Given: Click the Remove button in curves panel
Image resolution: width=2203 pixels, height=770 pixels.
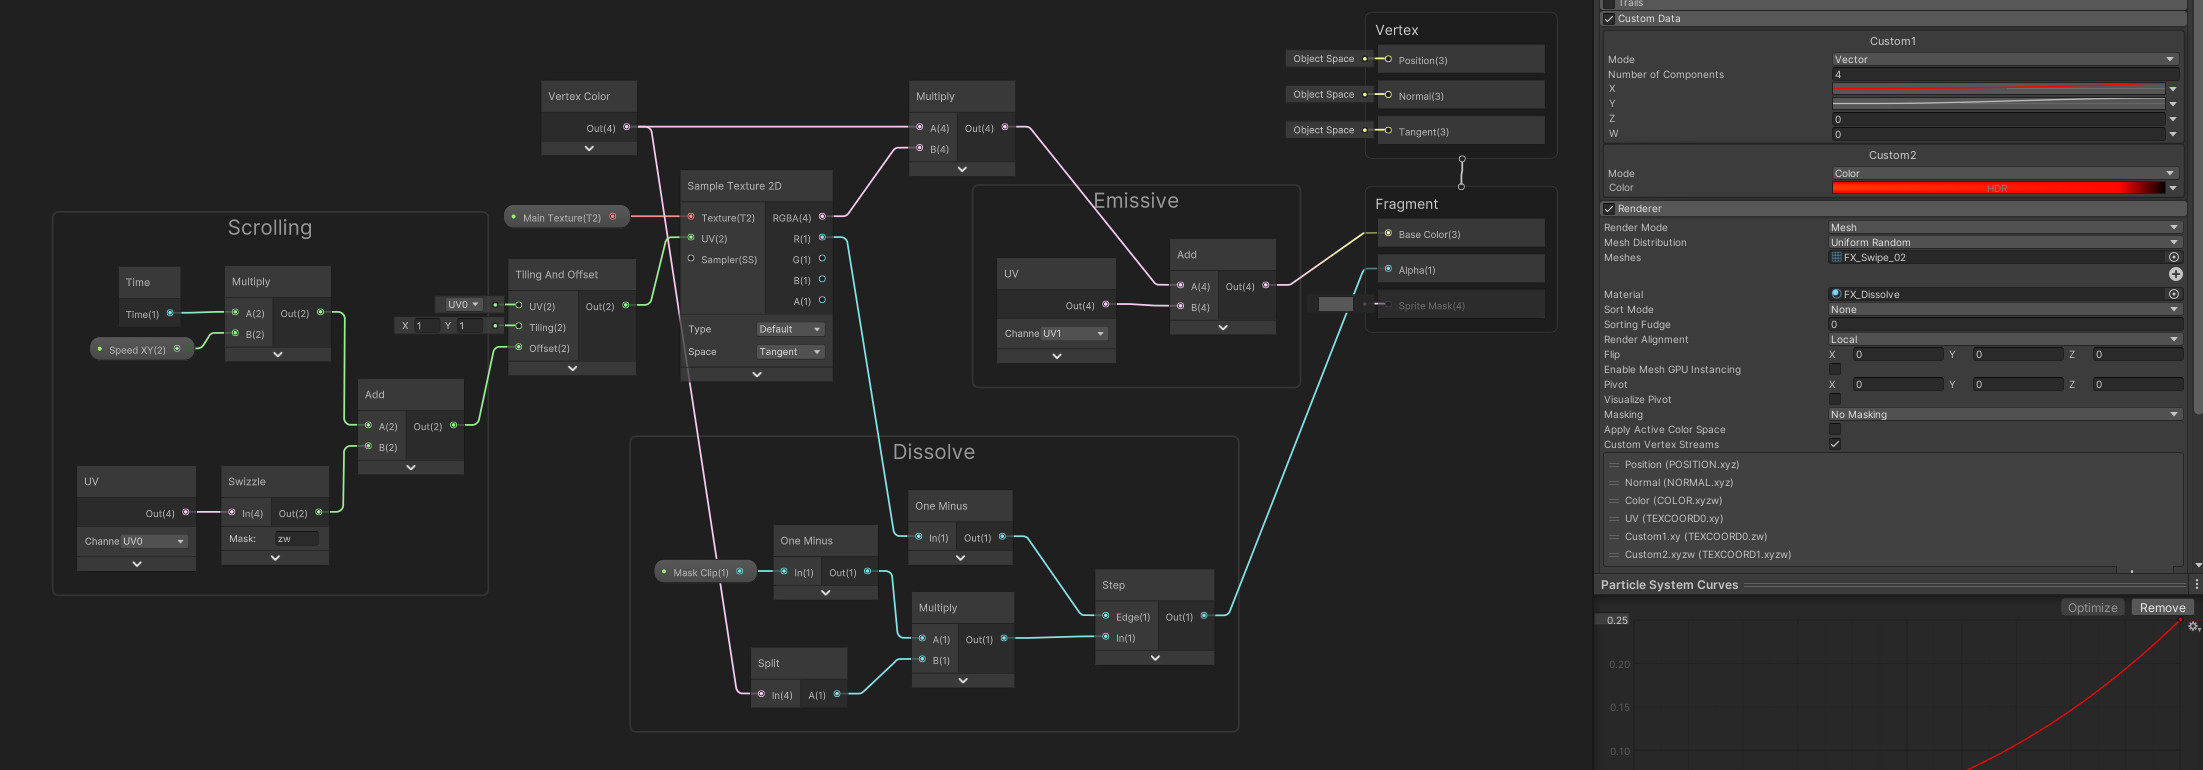Looking at the screenshot, I should point(2162,607).
